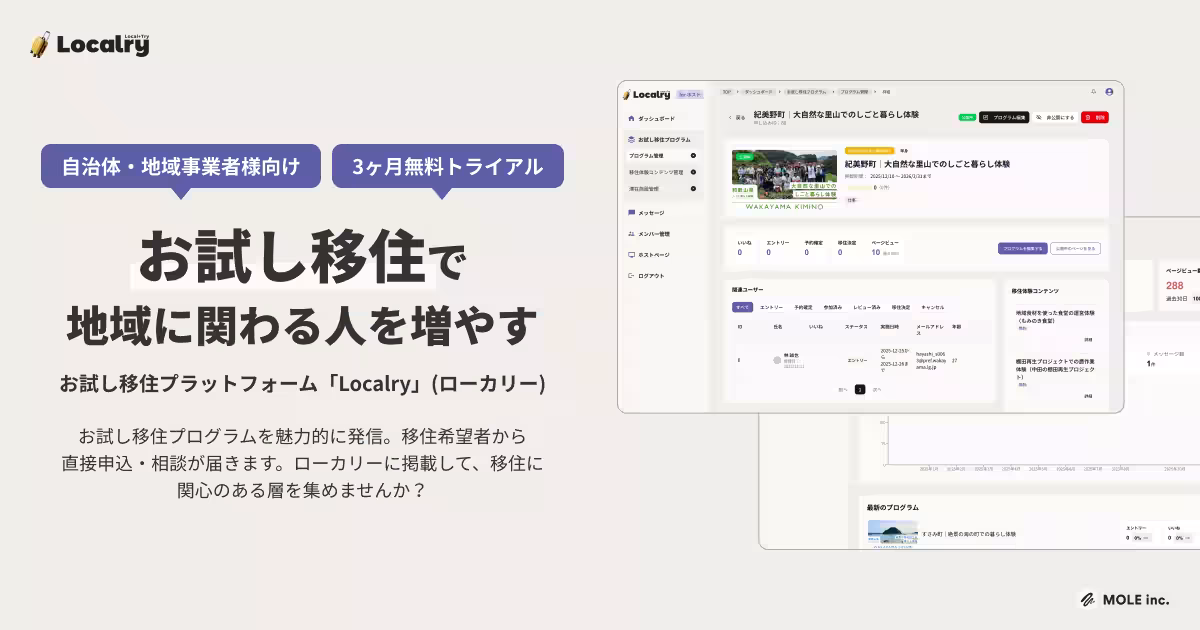
Task: Click the edit icon on プログラム編集
Action: (x=984, y=116)
